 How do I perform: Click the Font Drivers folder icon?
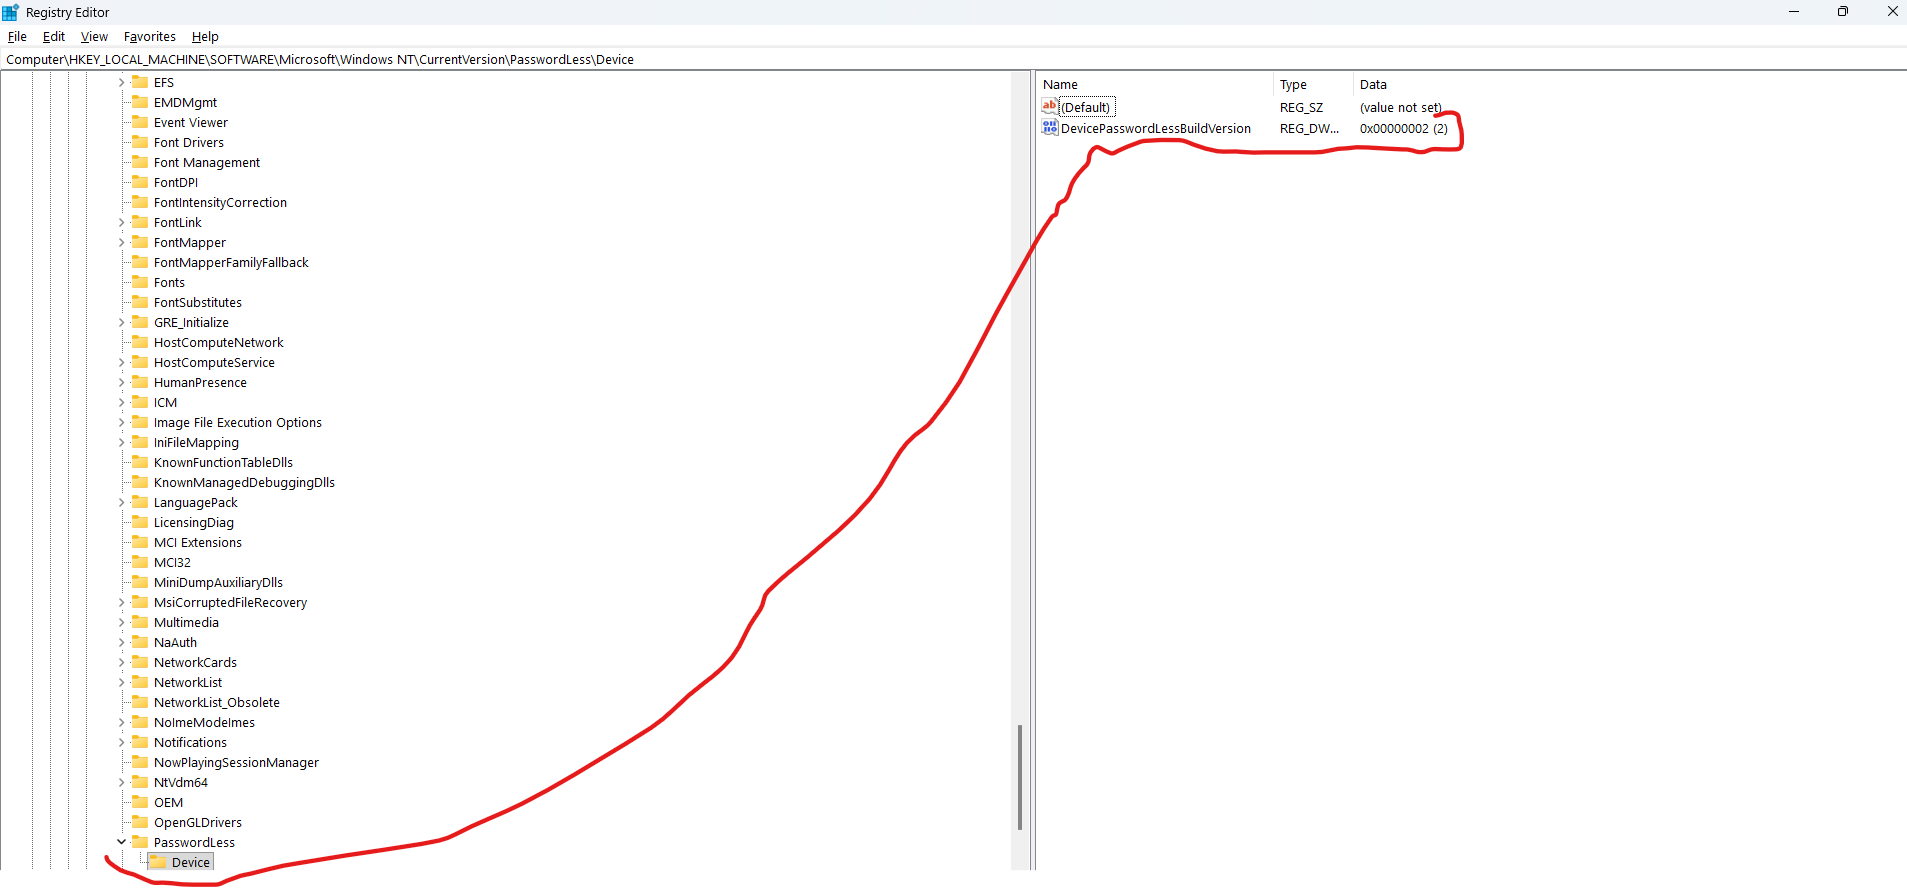140,142
